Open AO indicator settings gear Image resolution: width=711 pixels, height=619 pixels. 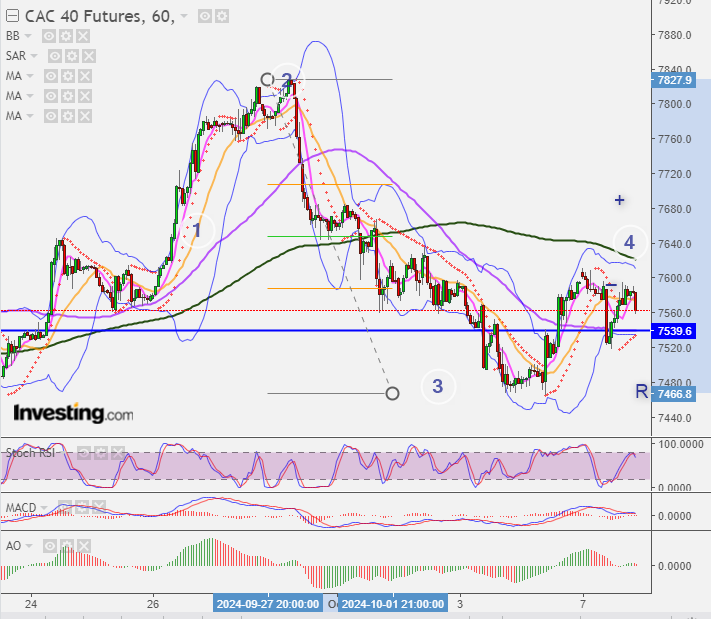(67, 546)
